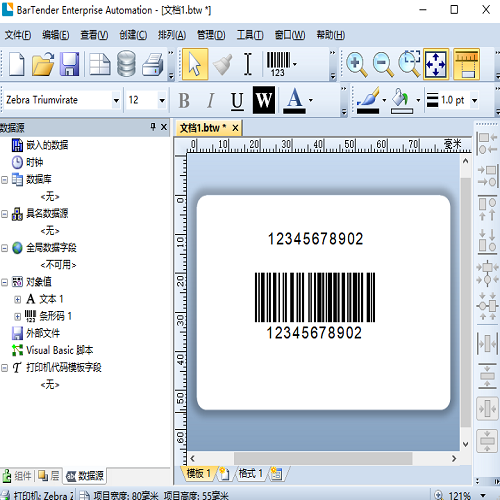Click the font color A icon

click(294, 100)
